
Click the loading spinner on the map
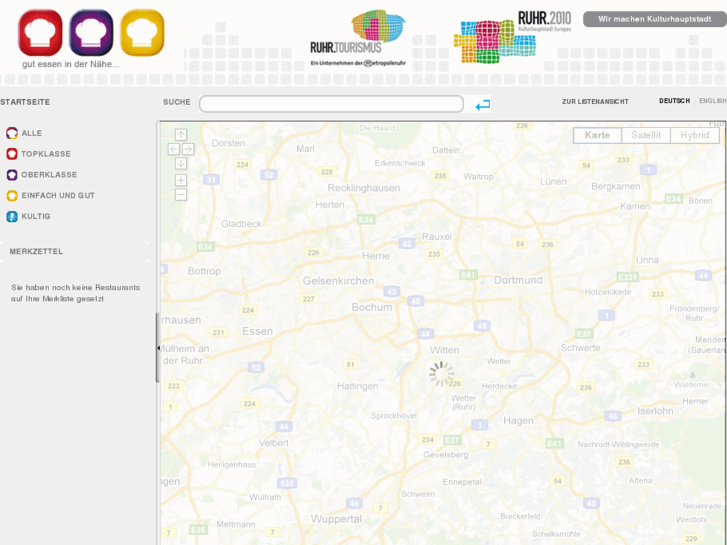[441, 374]
